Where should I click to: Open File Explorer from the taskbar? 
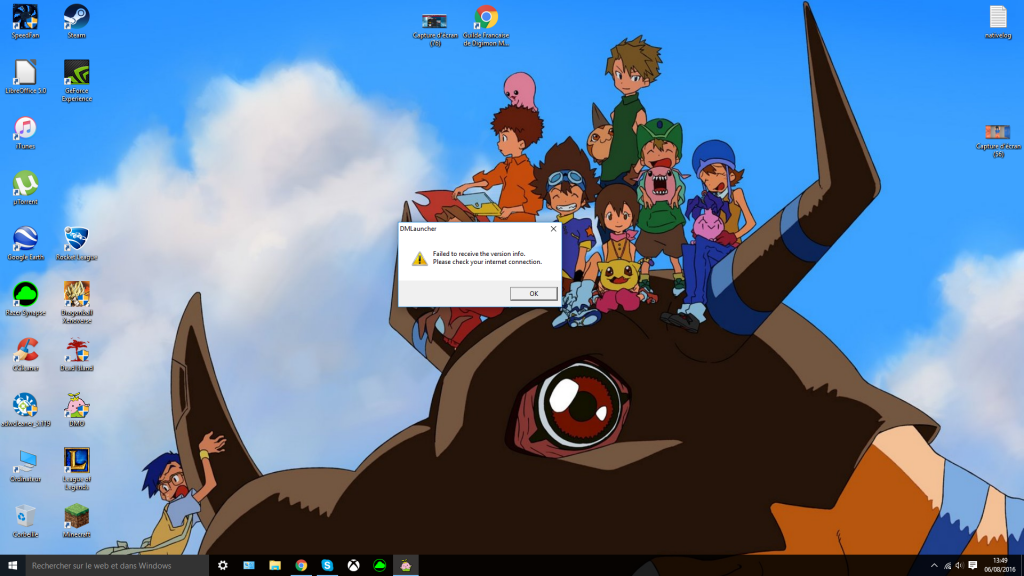tap(275, 566)
